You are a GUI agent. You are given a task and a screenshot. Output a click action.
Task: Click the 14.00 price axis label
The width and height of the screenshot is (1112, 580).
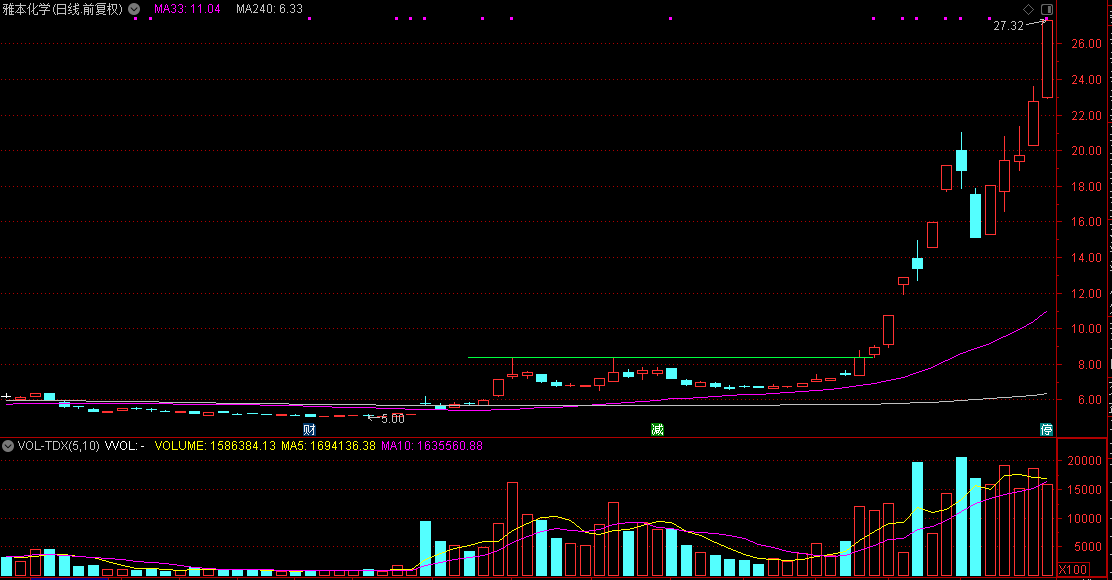pyautogui.click(x=1086, y=258)
